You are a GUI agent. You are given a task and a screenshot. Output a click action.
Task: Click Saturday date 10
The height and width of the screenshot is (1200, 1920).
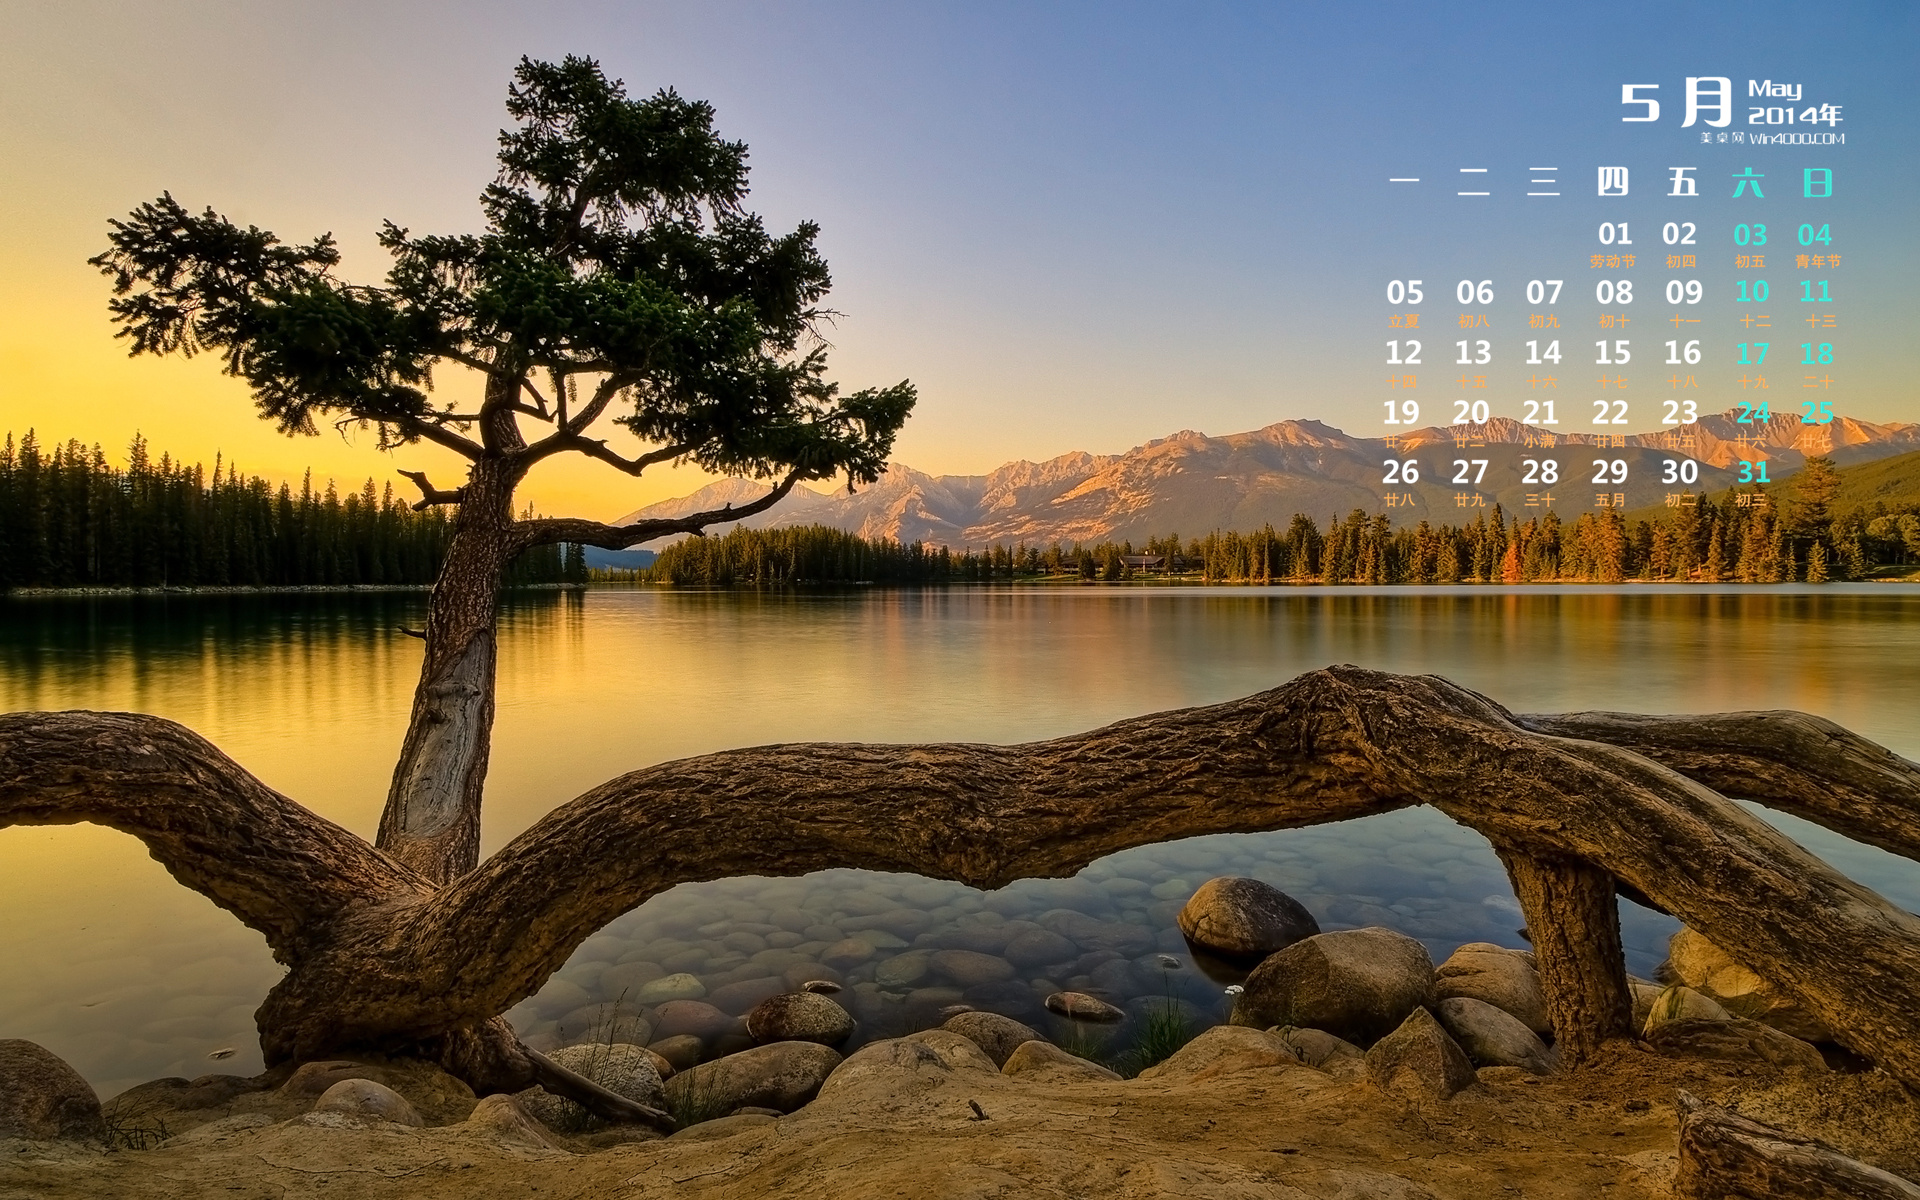(x=1752, y=303)
